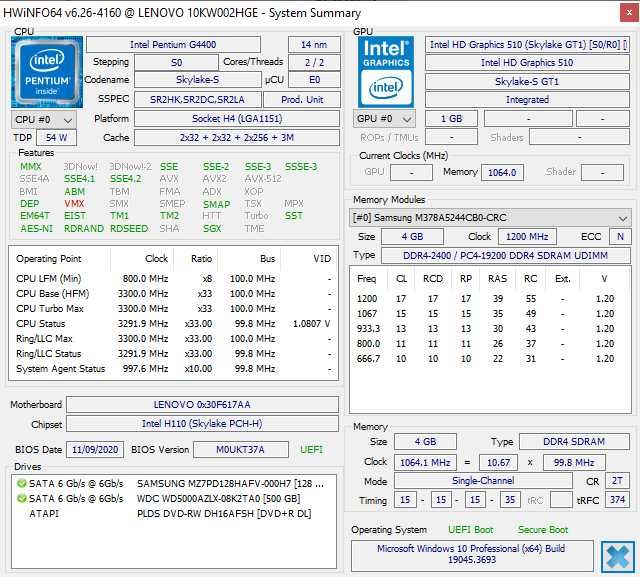Image resolution: width=640 pixels, height=577 pixels.
Task: Click the WDC WD5000AZLX drive entry
Action: click(174, 499)
